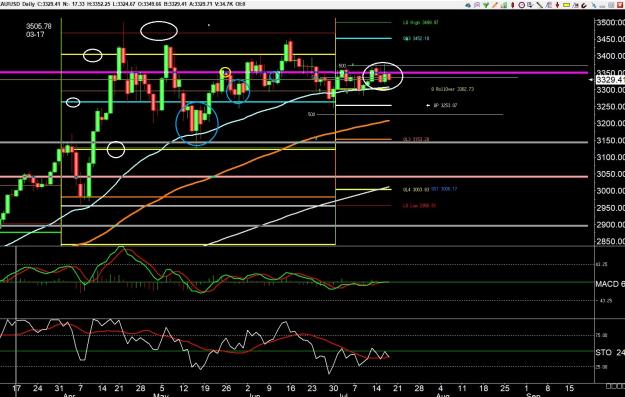Click date axis label 25
Viewport: 625px width, 397px height.
(x=504, y=388)
